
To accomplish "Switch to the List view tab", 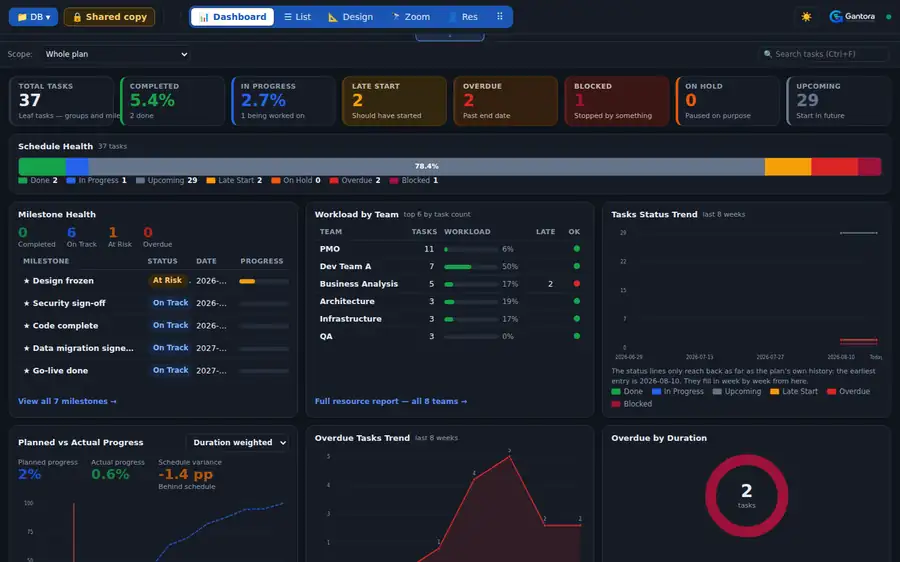I will pyautogui.click(x=297, y=17).
